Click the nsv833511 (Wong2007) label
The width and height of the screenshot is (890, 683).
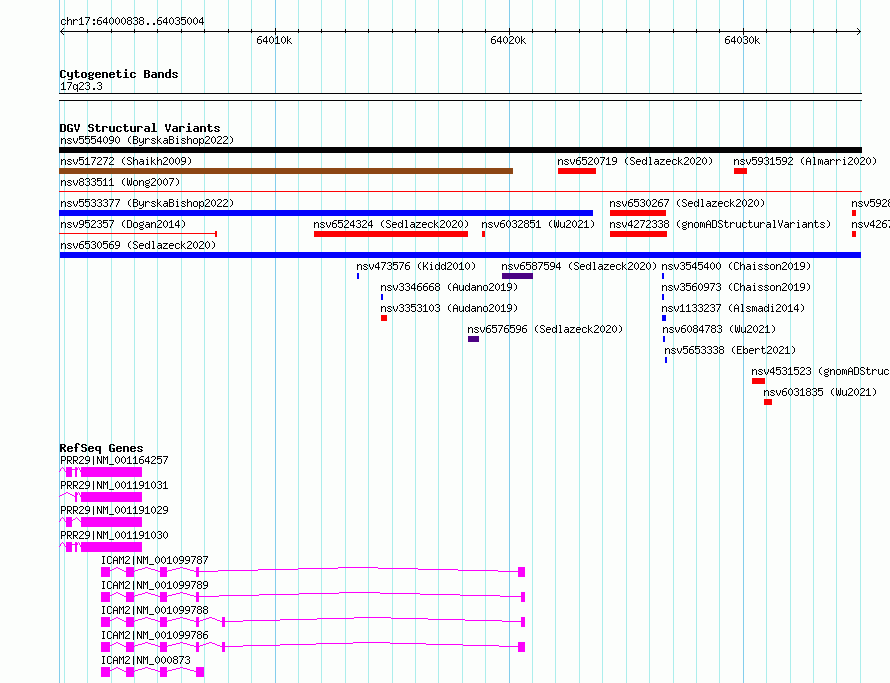coord(120,182)
